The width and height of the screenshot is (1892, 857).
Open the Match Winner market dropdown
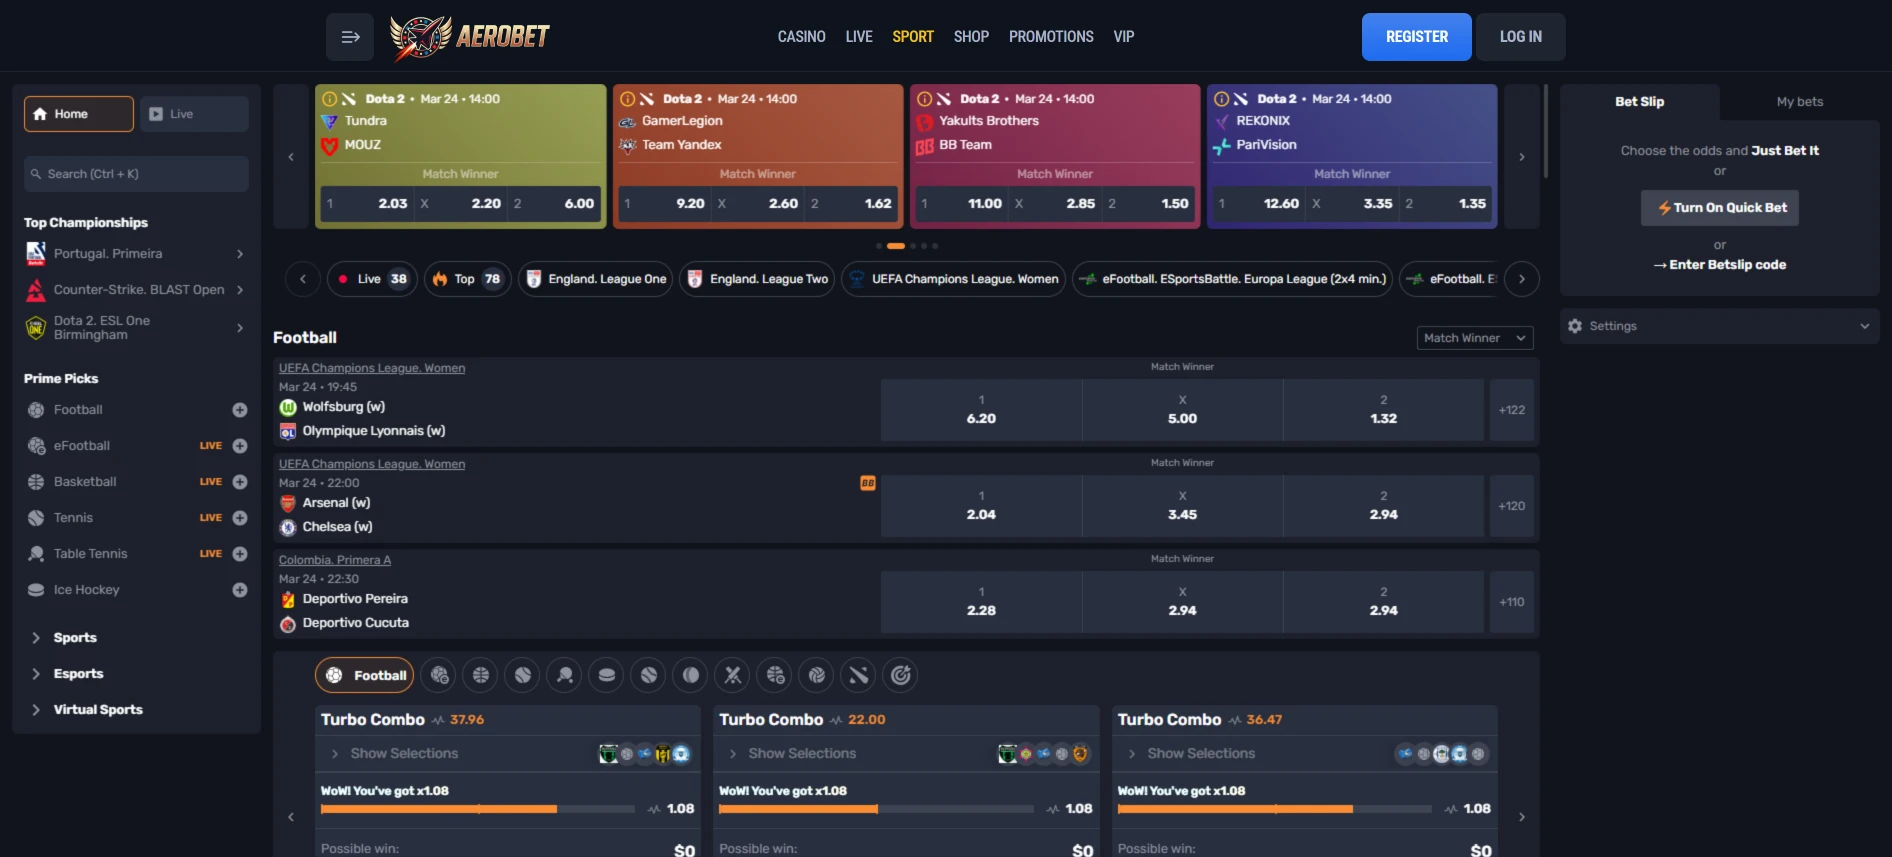tap(1475, 338)
